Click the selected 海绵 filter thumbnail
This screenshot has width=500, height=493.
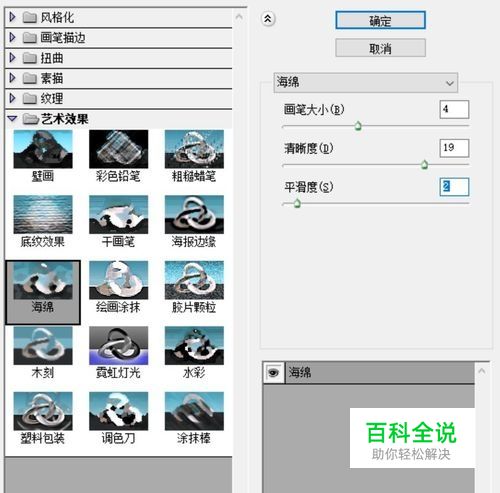43,280
